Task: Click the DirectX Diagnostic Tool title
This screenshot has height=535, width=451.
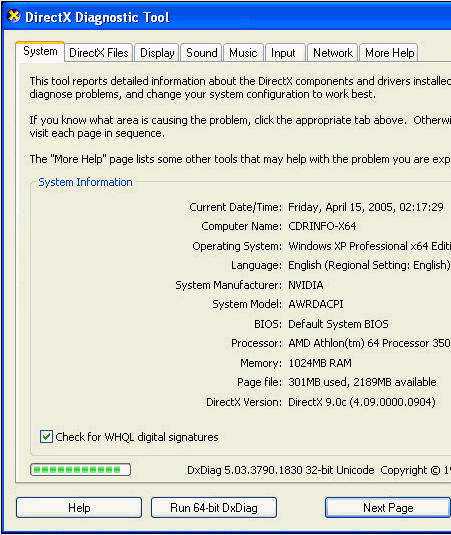Action: click(x=97, y=17)
